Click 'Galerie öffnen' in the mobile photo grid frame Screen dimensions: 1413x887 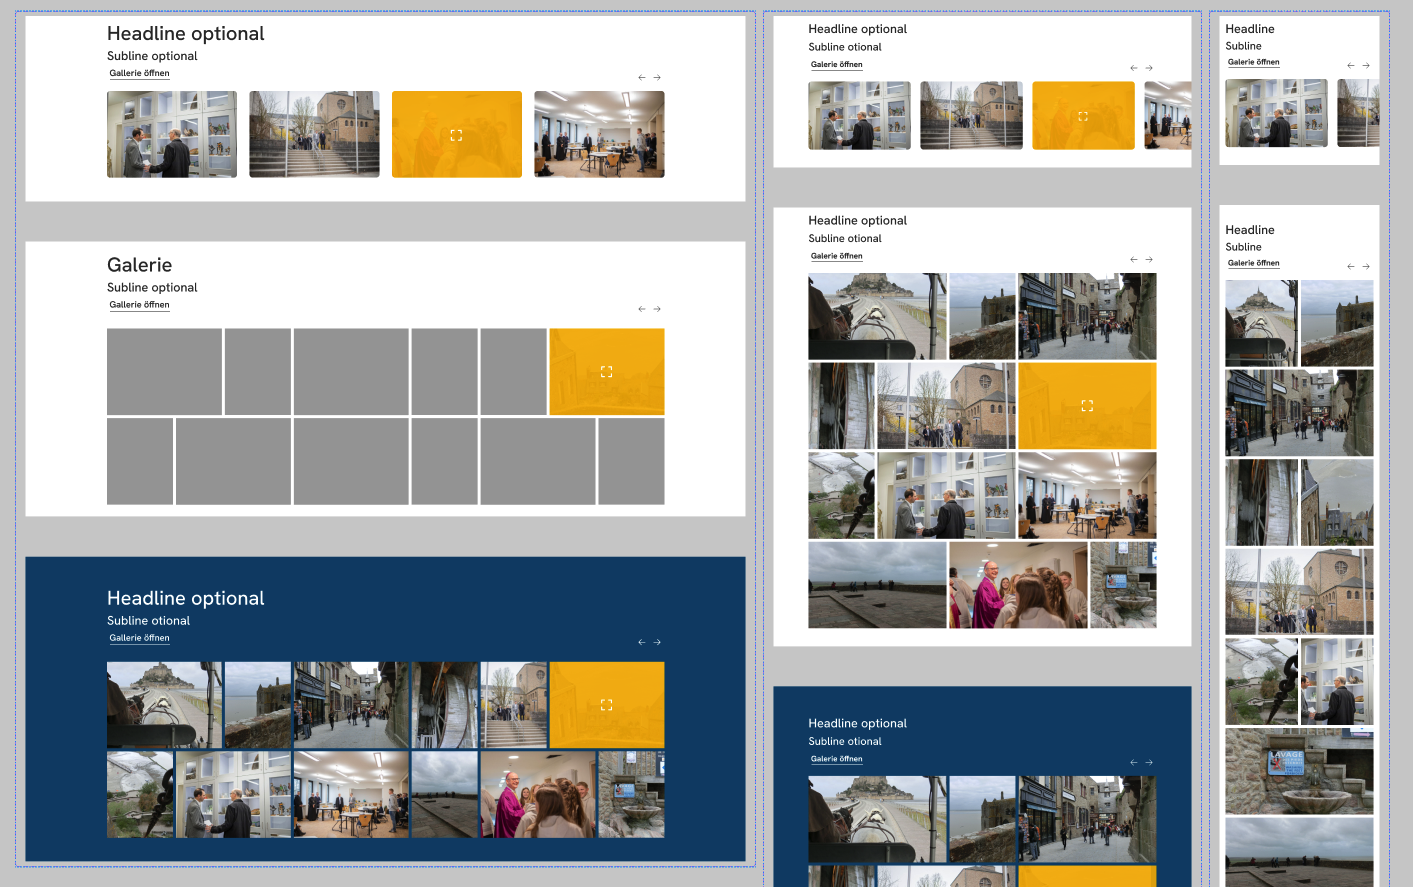(1253, 263)
